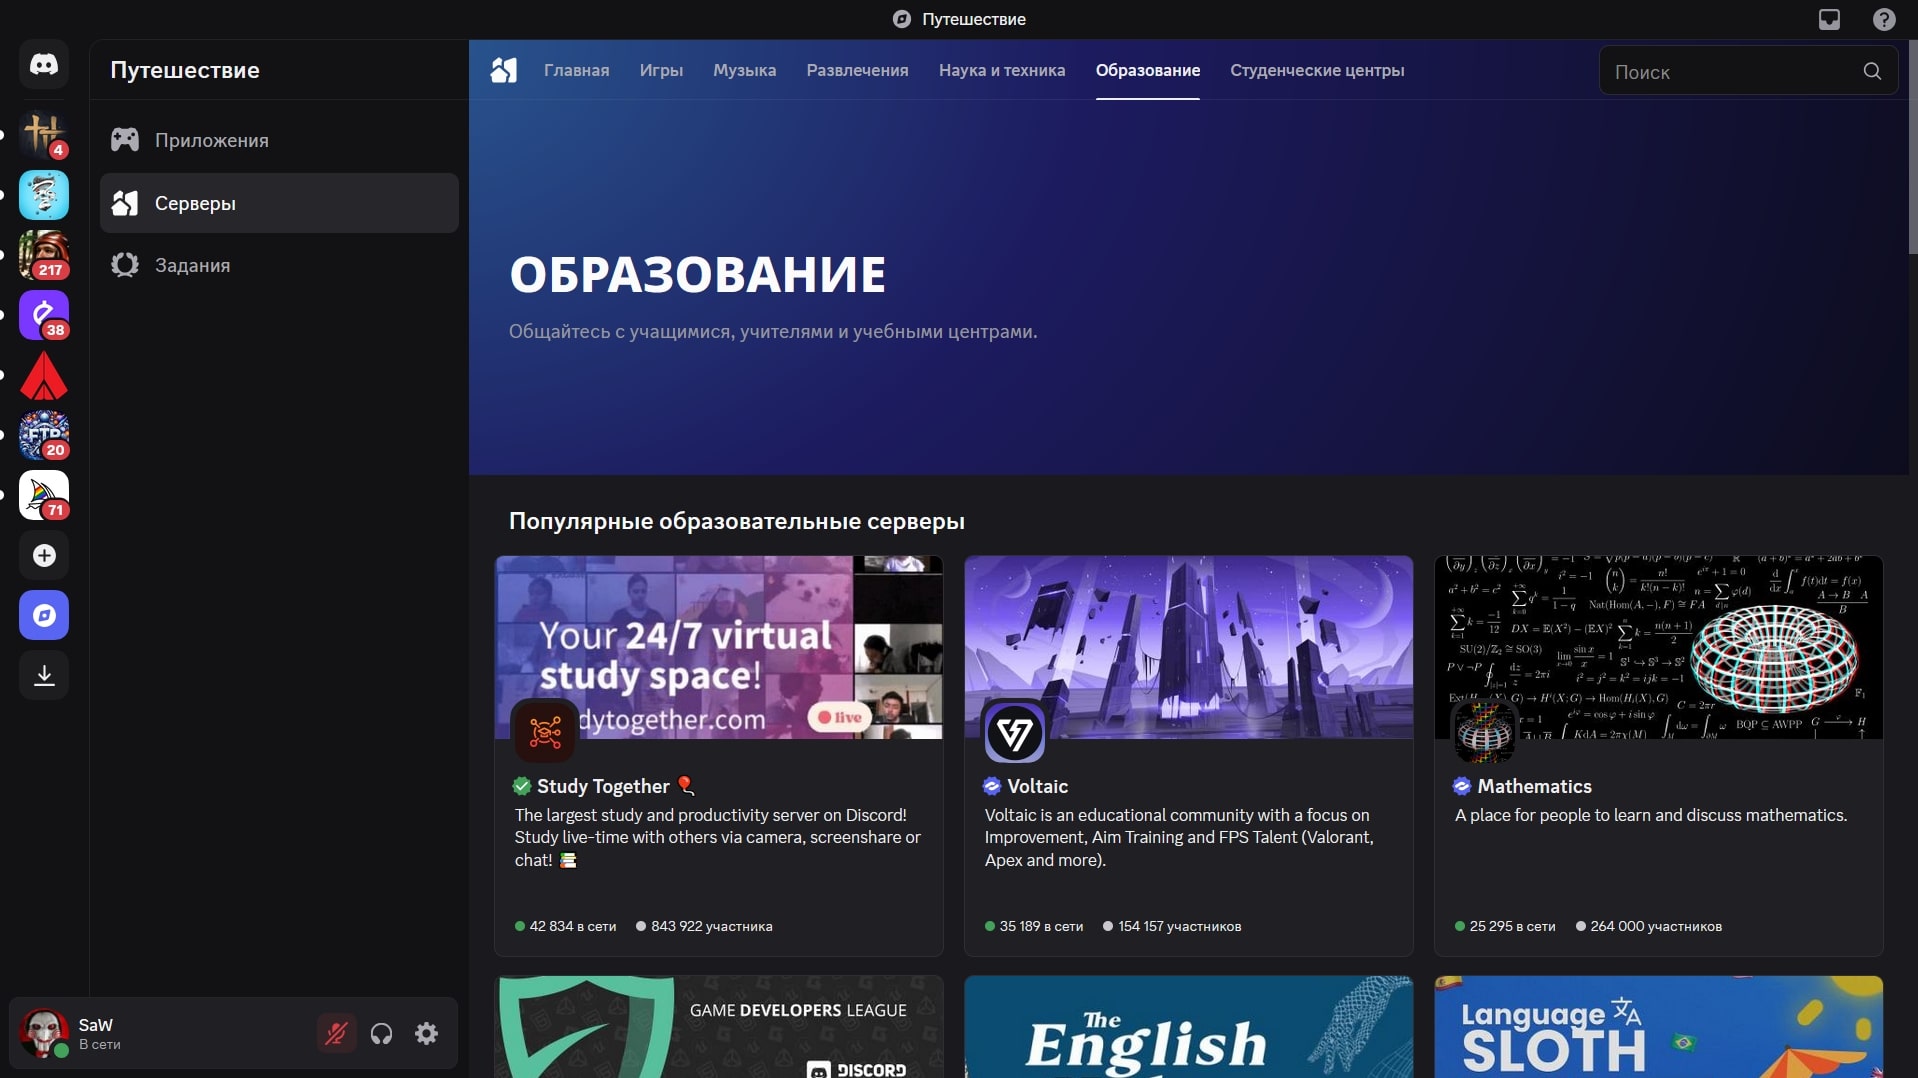
Task: Open server with 217 notifications badge
Action: tap(44, 255)
